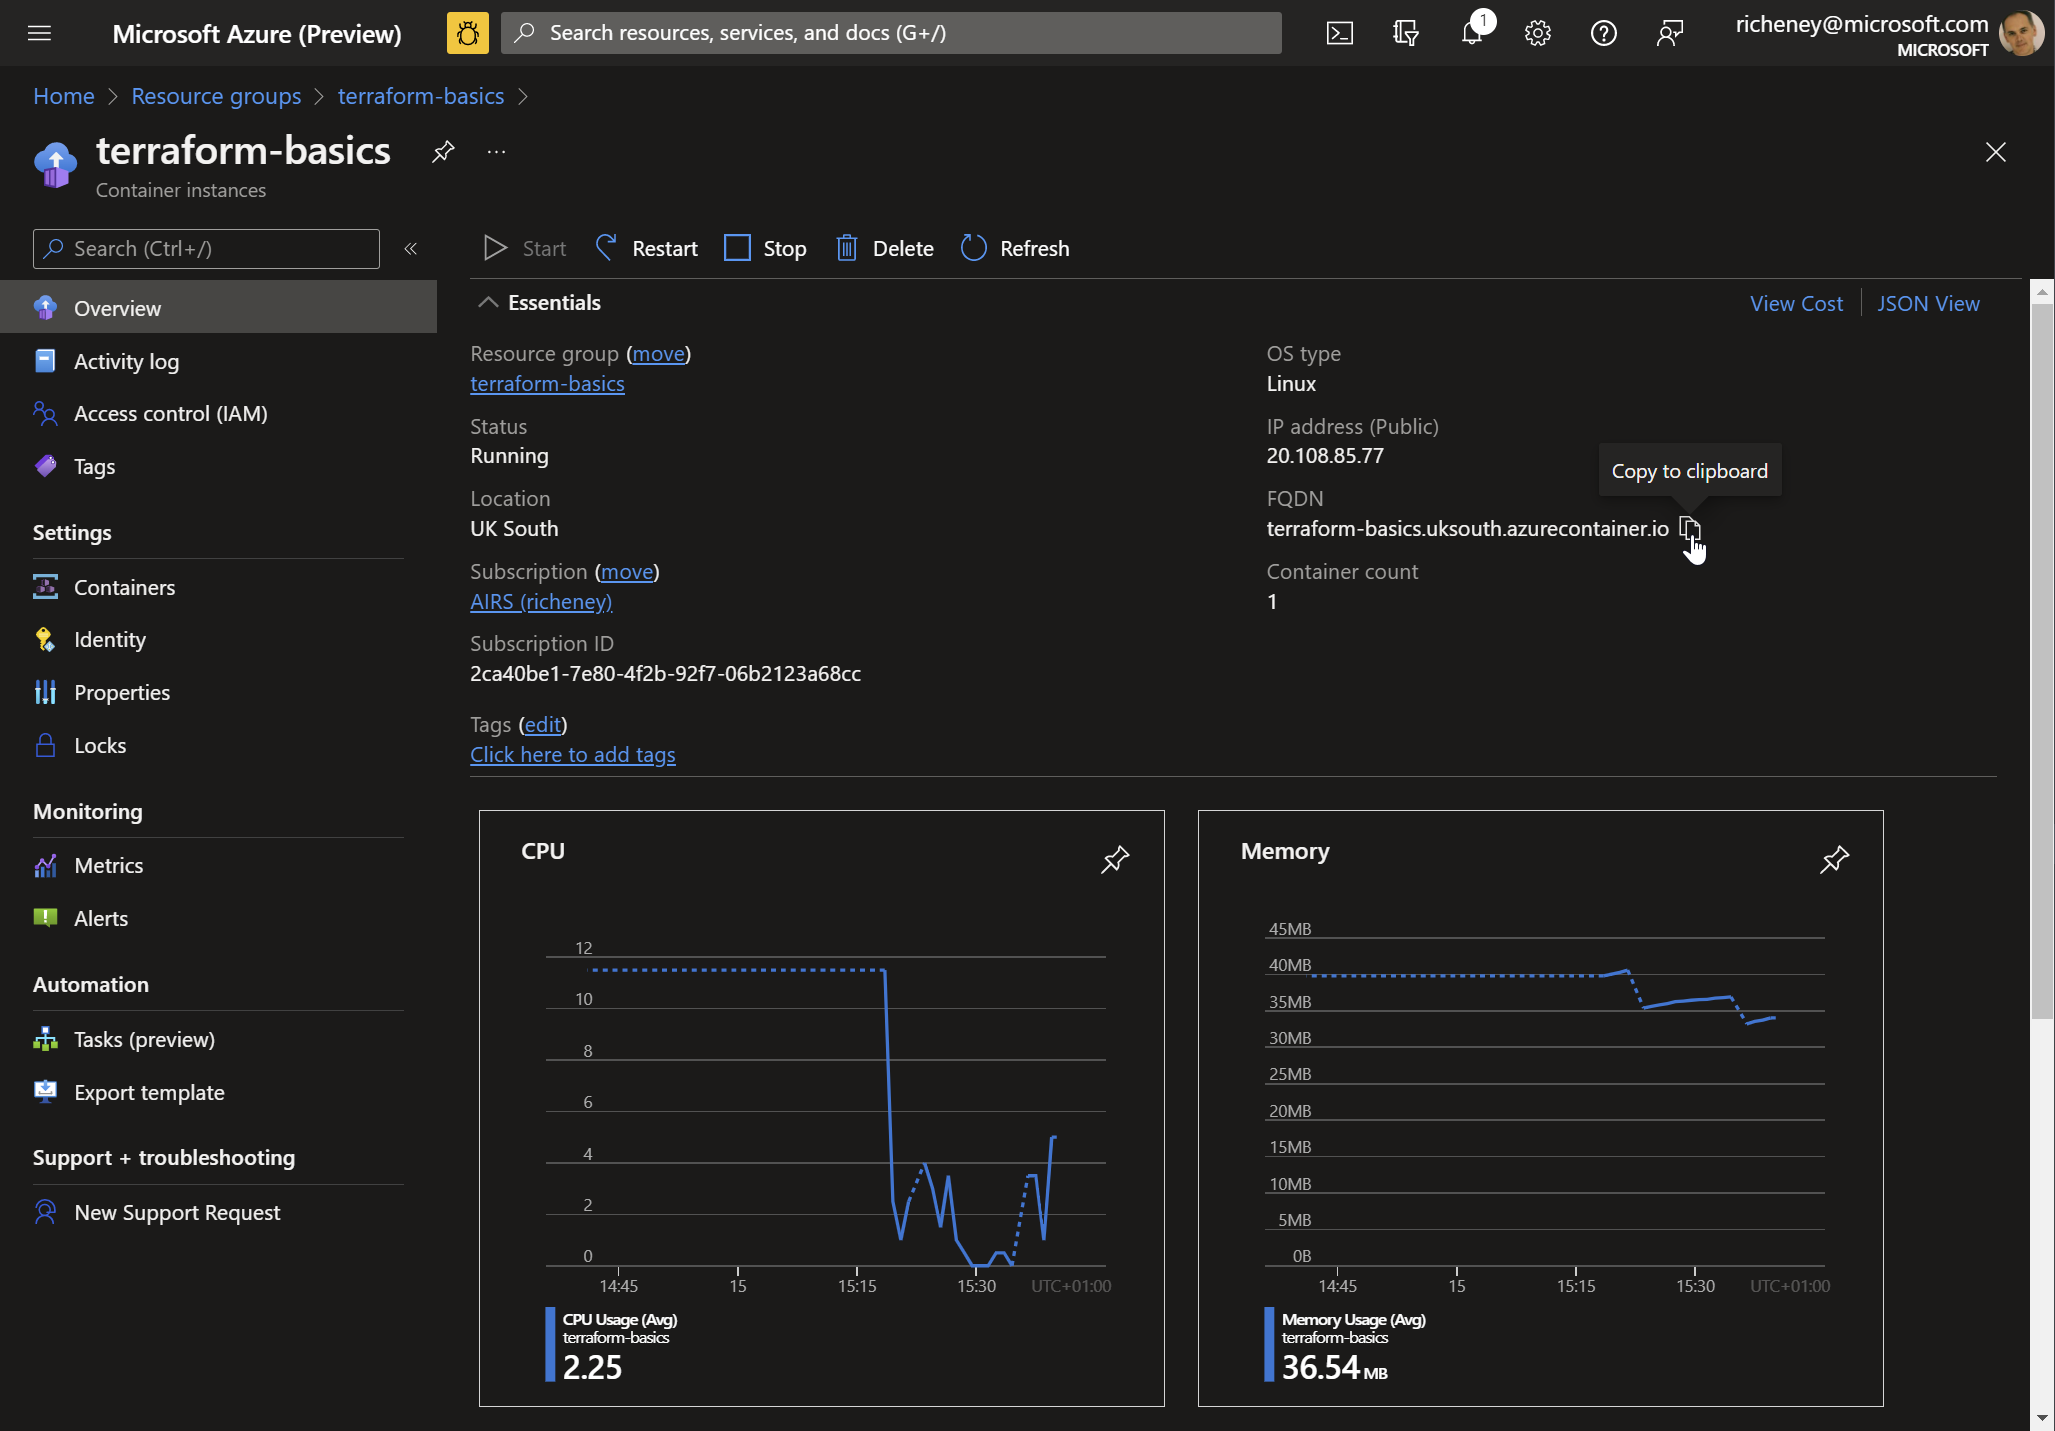Open the notifications bell
The image size is (2055, 1431).
1471,33
